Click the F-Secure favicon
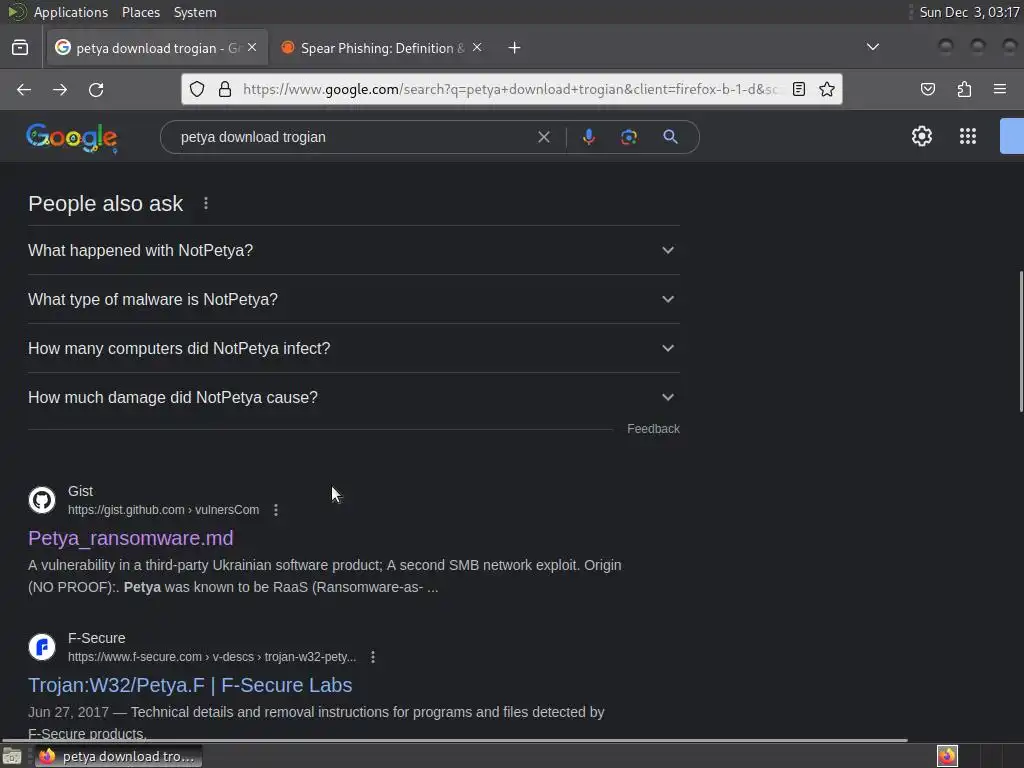 [42, 647]
